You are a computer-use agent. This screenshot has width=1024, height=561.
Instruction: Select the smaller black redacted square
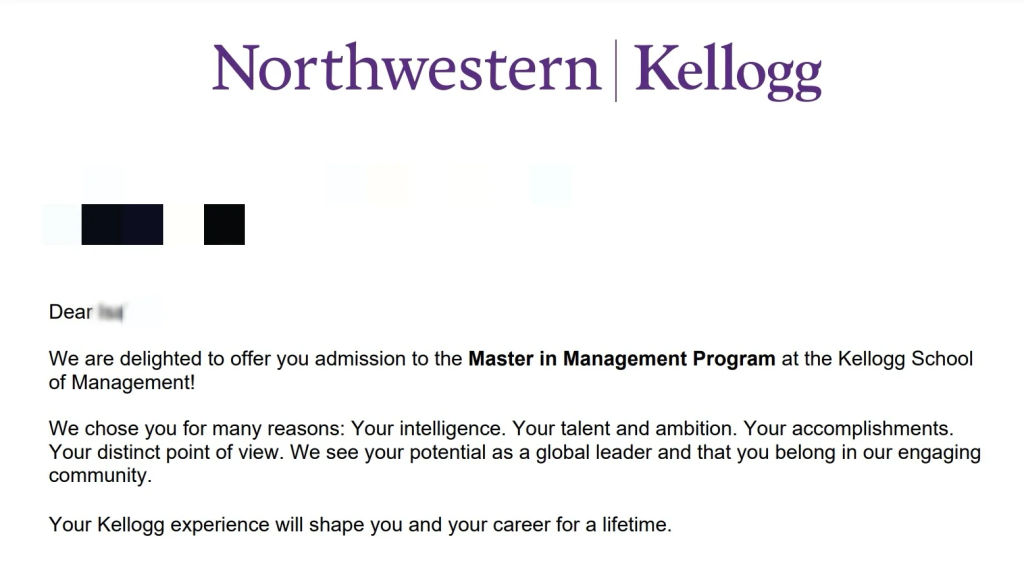tap(224, 224)
